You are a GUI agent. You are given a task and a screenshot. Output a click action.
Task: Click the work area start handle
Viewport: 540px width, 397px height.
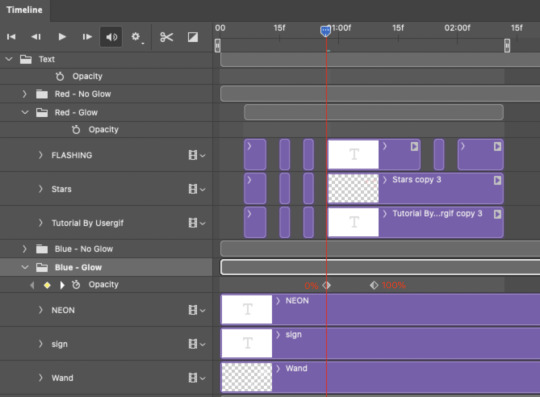(x=217, y=45)
